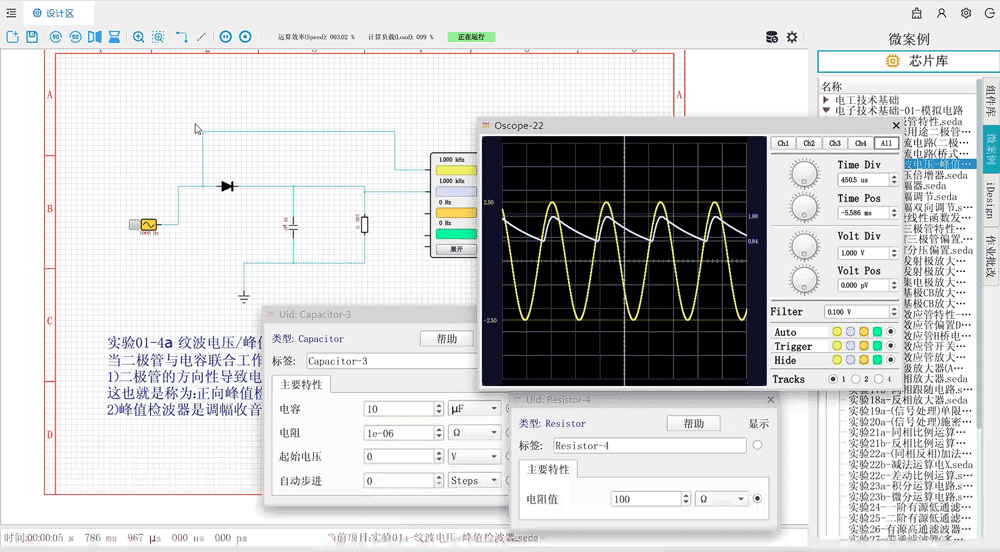Click 帮助 in Capacitor-3 window
1000x552 pixels.
[x=446, y=338]
